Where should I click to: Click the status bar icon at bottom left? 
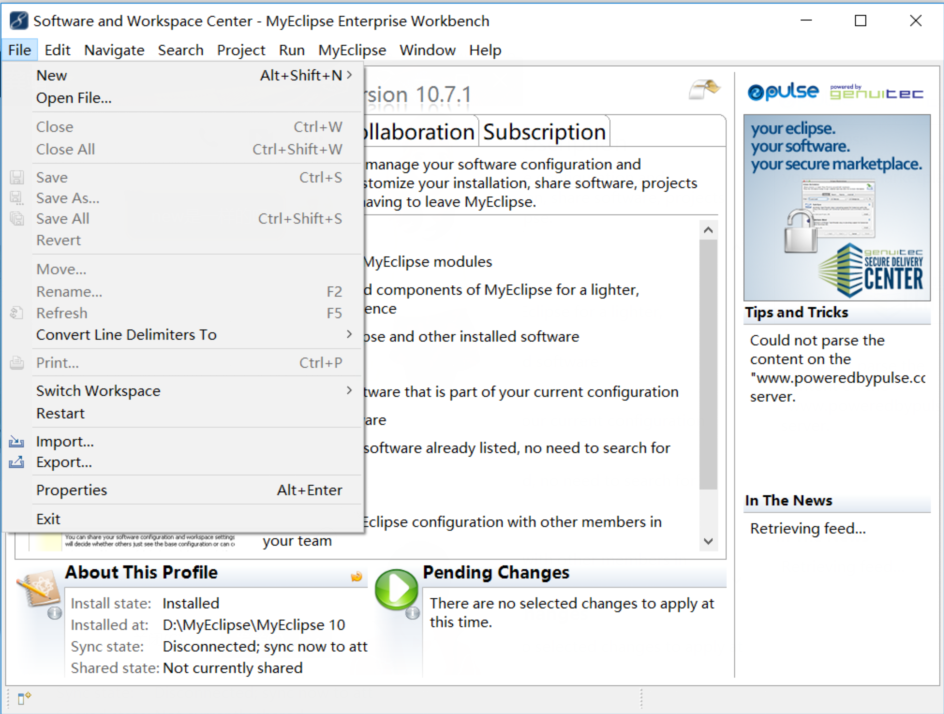click(x=23, y=698)
